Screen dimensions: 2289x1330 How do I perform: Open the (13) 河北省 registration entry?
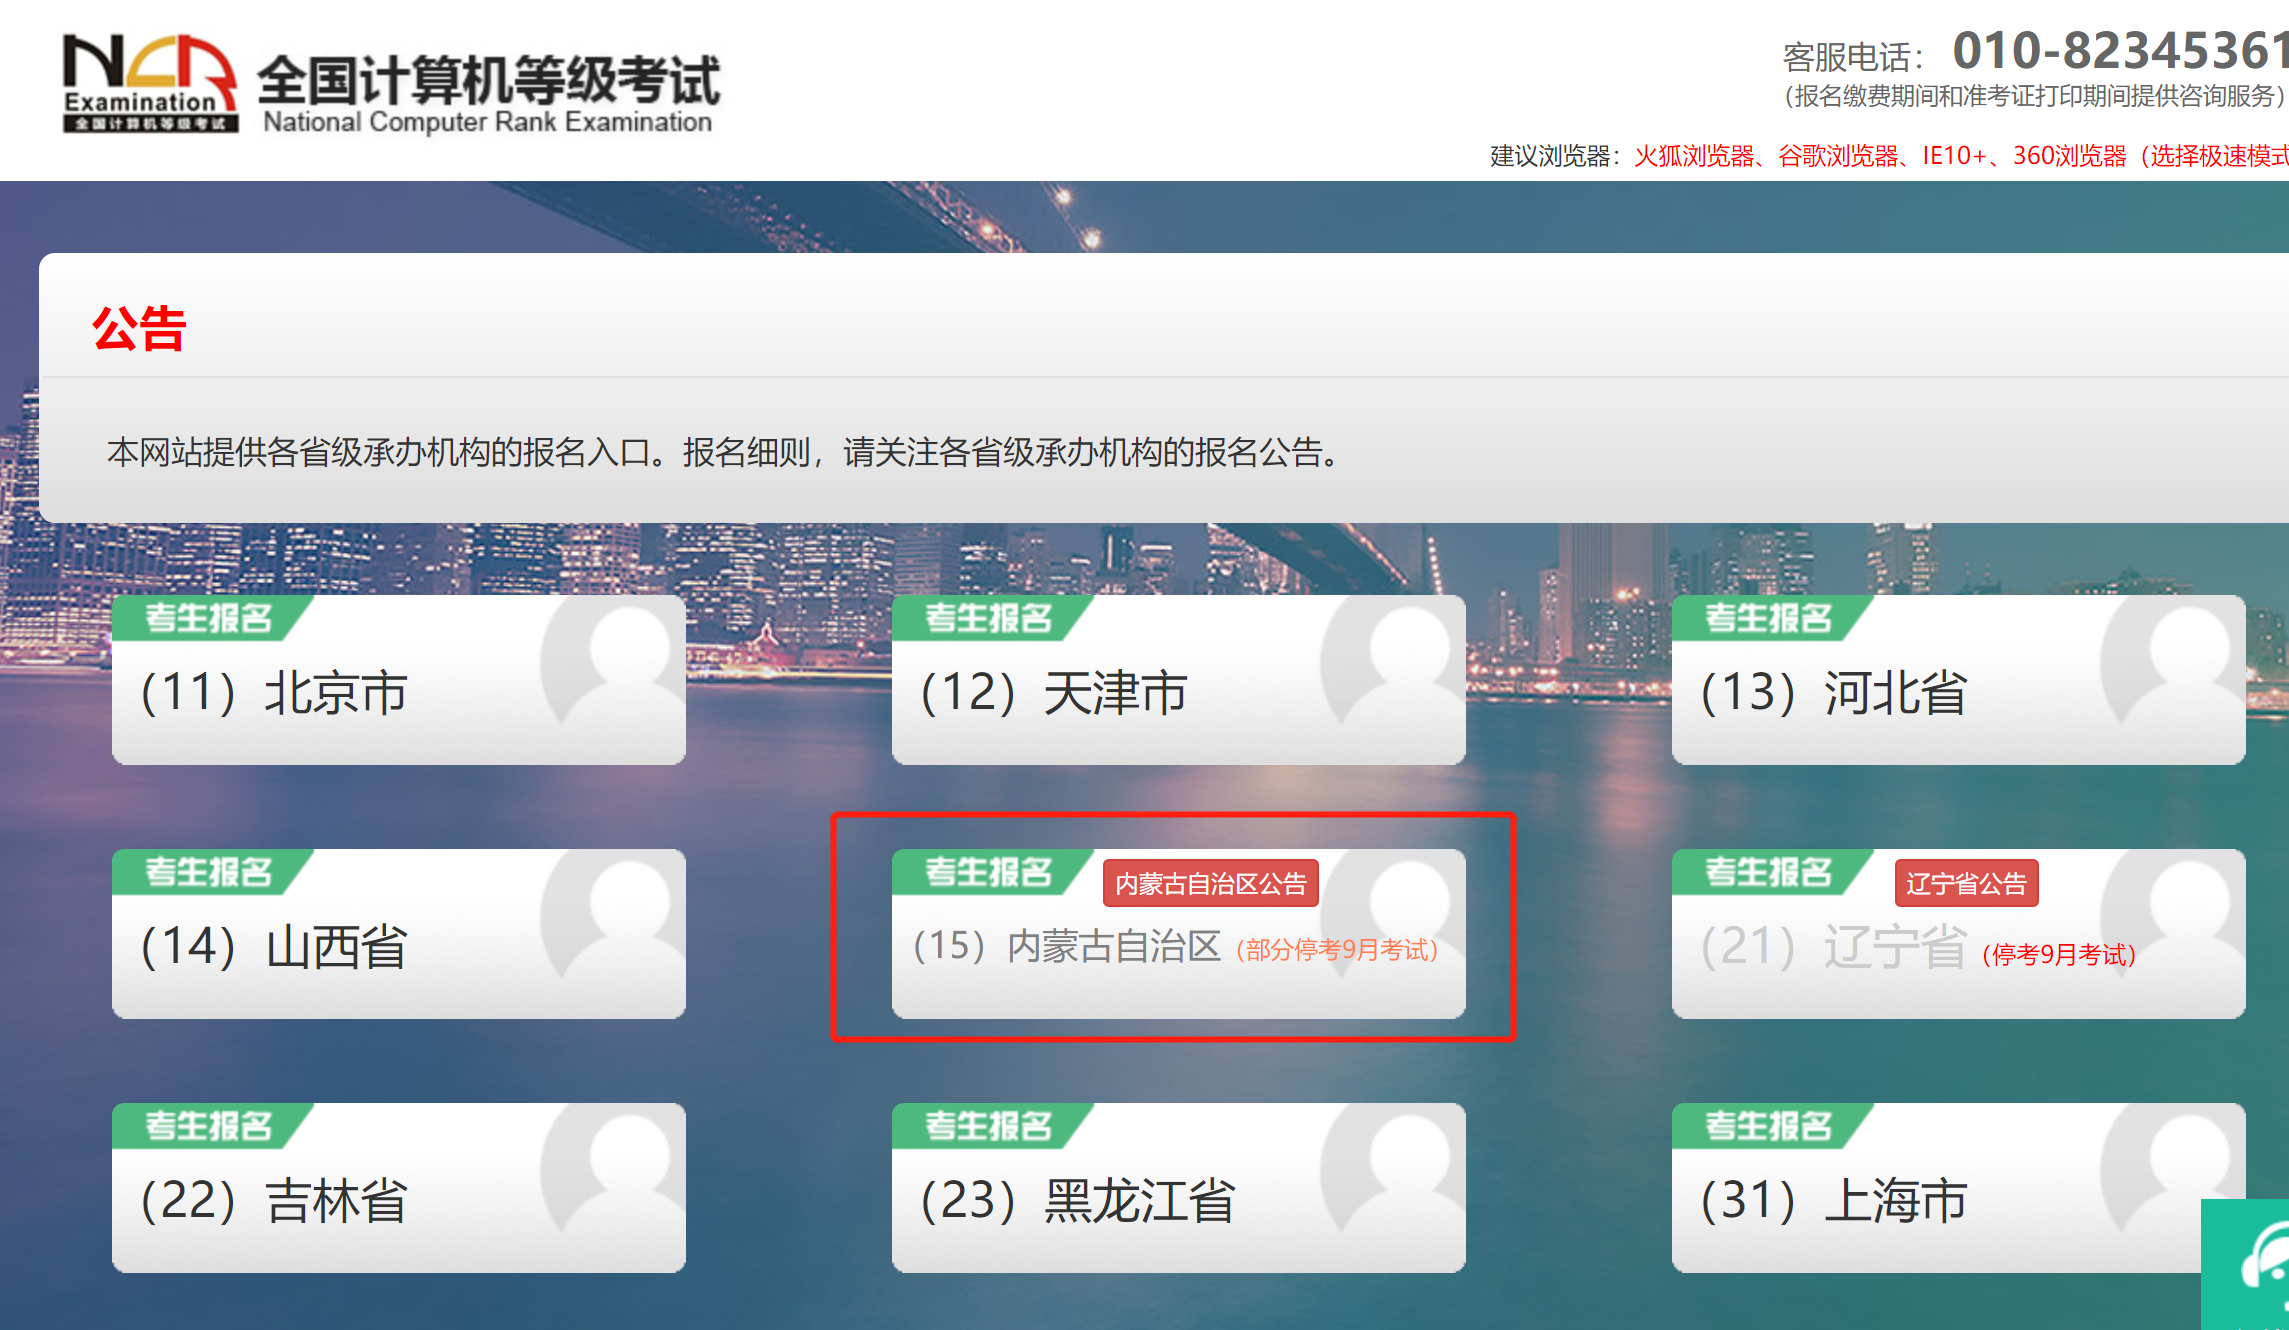(x=1834, y=693)
